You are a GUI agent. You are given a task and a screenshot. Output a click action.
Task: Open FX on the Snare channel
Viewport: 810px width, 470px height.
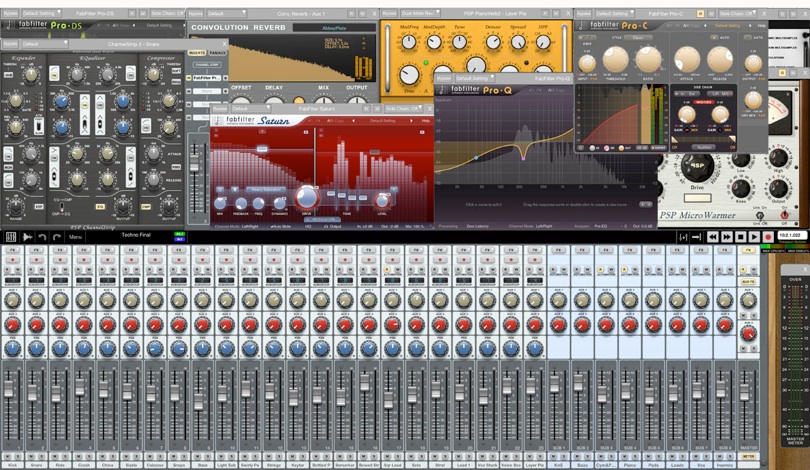click(36, 250)
